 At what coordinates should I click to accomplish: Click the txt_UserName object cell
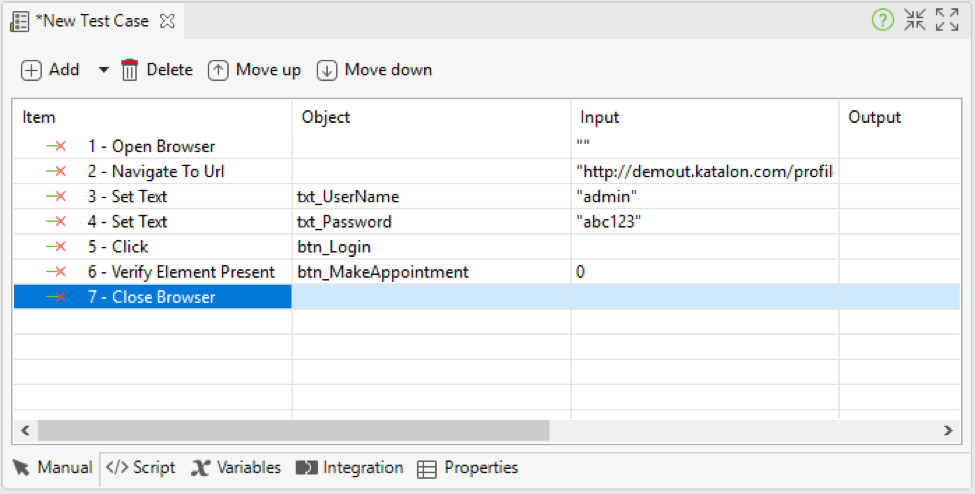click(x=432, y=197)
